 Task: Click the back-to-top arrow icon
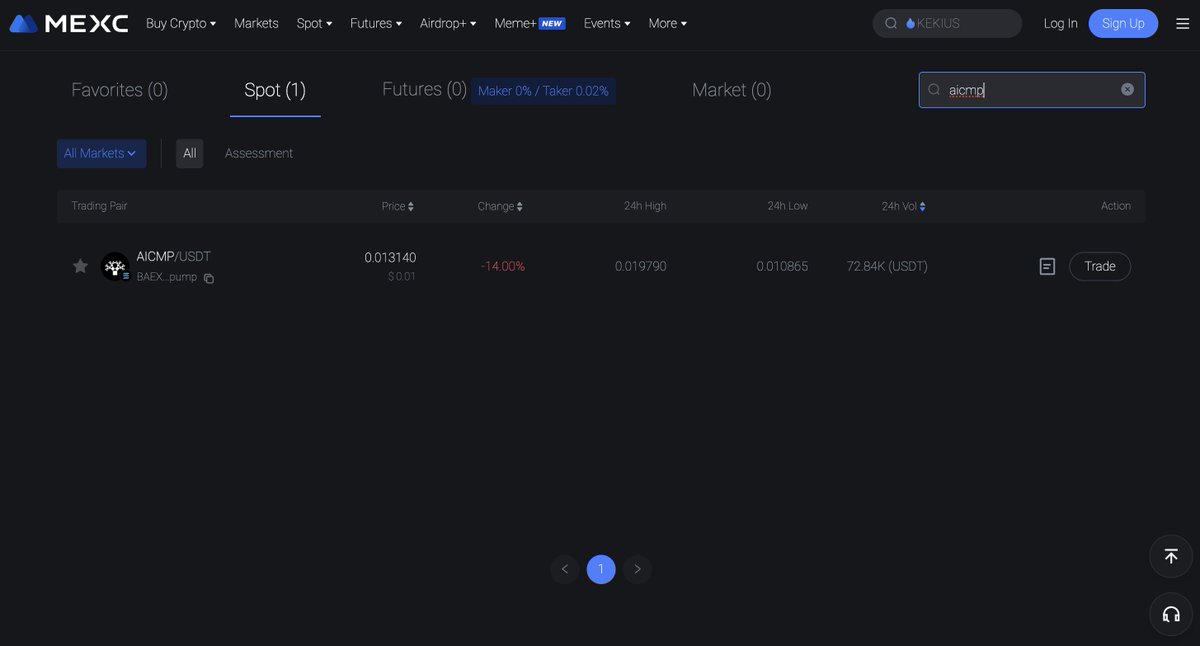point(1171,556)
